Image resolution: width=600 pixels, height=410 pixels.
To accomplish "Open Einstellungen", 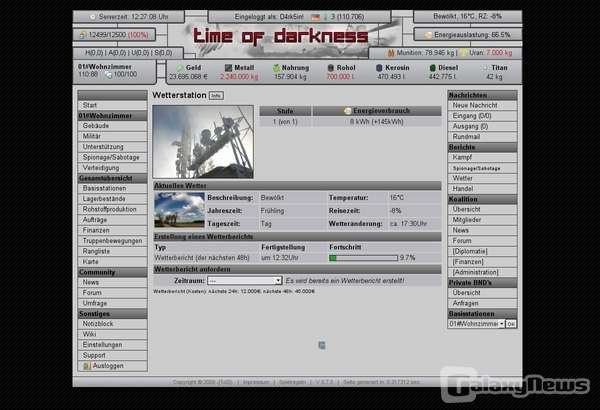I will click(112, 345).
